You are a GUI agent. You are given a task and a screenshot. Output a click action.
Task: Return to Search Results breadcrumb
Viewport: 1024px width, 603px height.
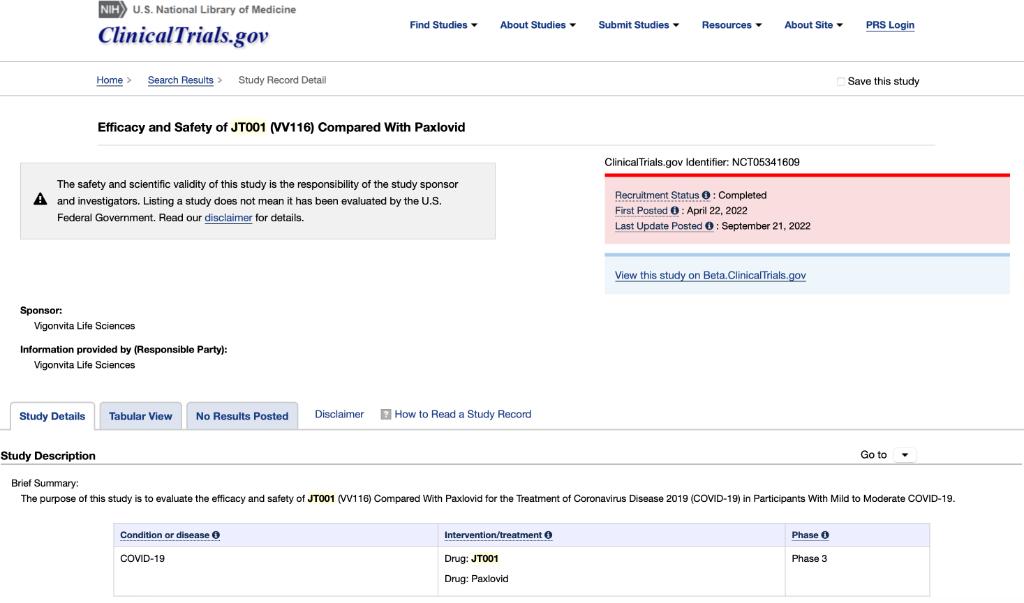(x=181, y=80)
